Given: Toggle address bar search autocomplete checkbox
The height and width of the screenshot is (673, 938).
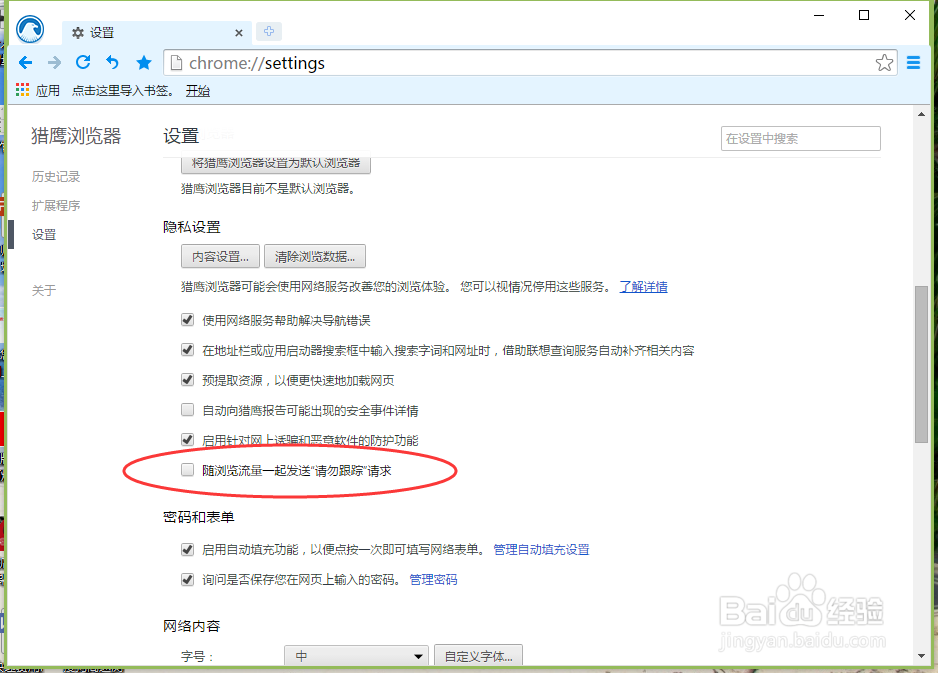Looking at the screenshot, I should [x=187, y=350].
